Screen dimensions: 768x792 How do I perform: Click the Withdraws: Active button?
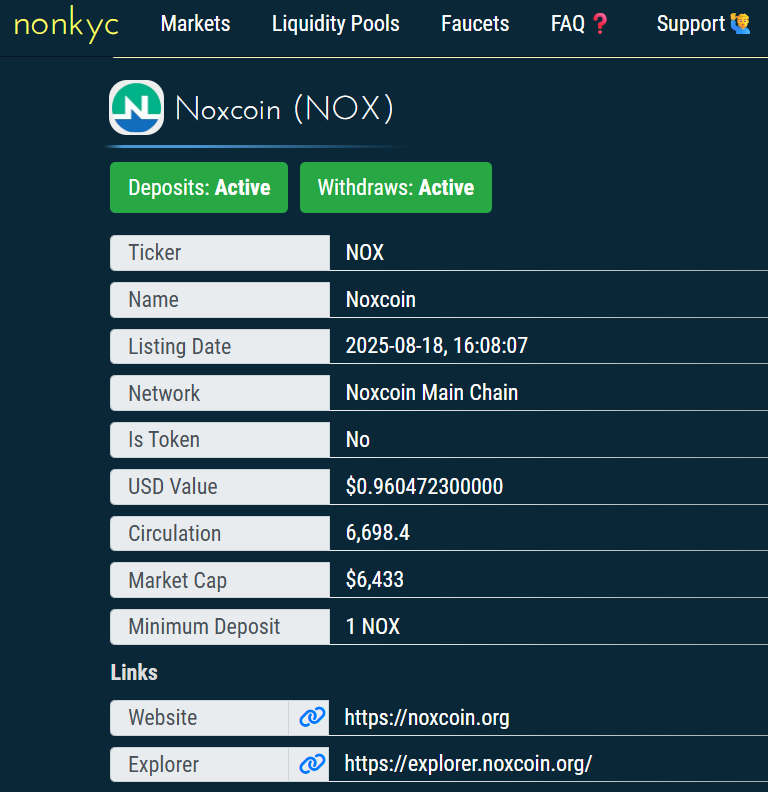click(396, 187)
